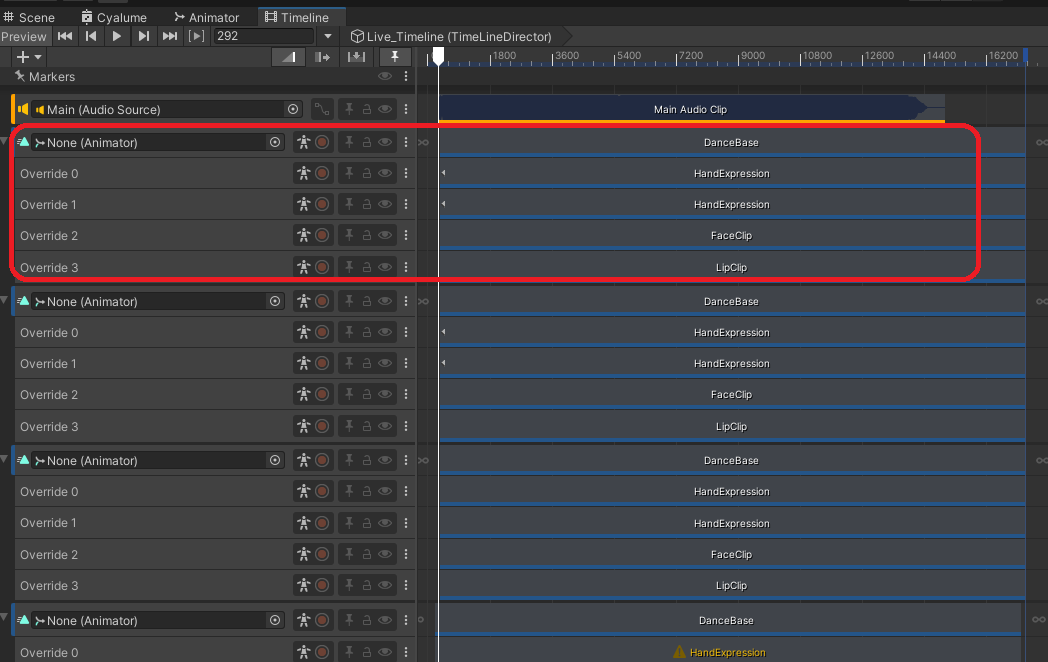Switch to the Scene tab

[x=29, y=17]
